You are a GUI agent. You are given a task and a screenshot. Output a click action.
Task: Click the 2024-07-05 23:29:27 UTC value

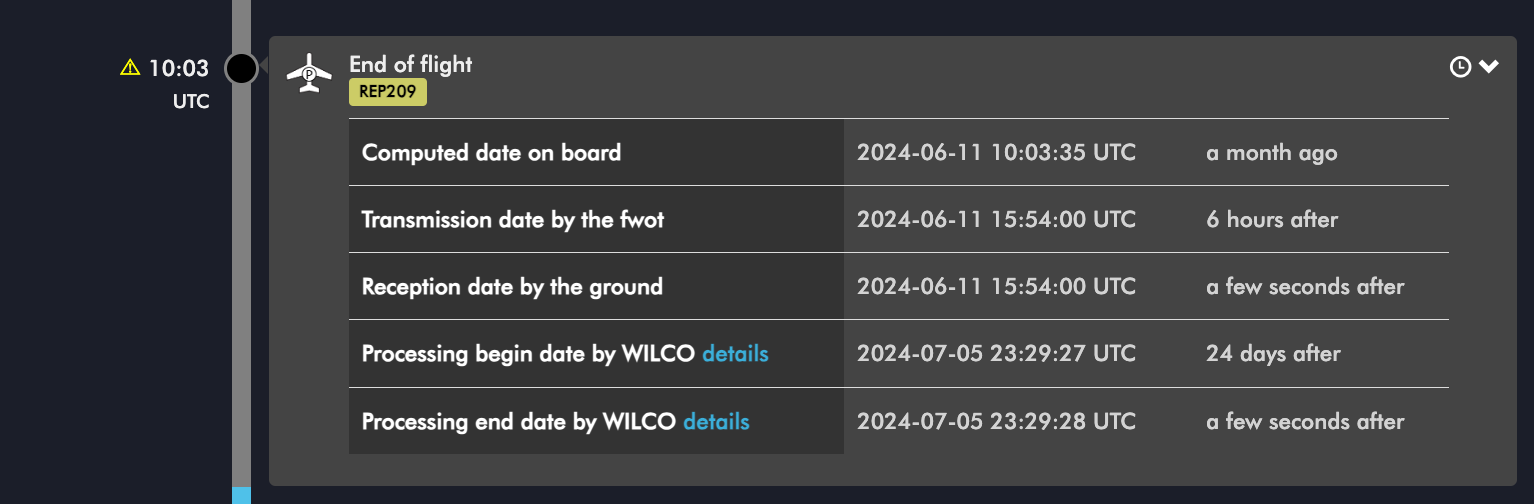point(996,353)
